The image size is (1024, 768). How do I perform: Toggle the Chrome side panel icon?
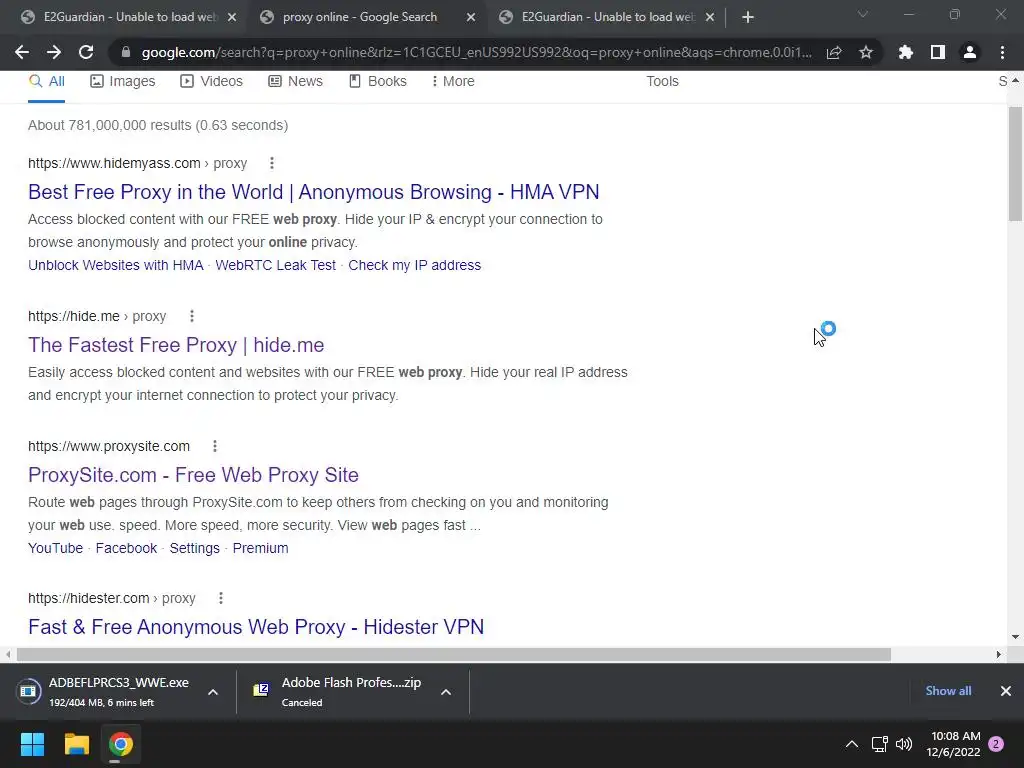tap(938, 52)
